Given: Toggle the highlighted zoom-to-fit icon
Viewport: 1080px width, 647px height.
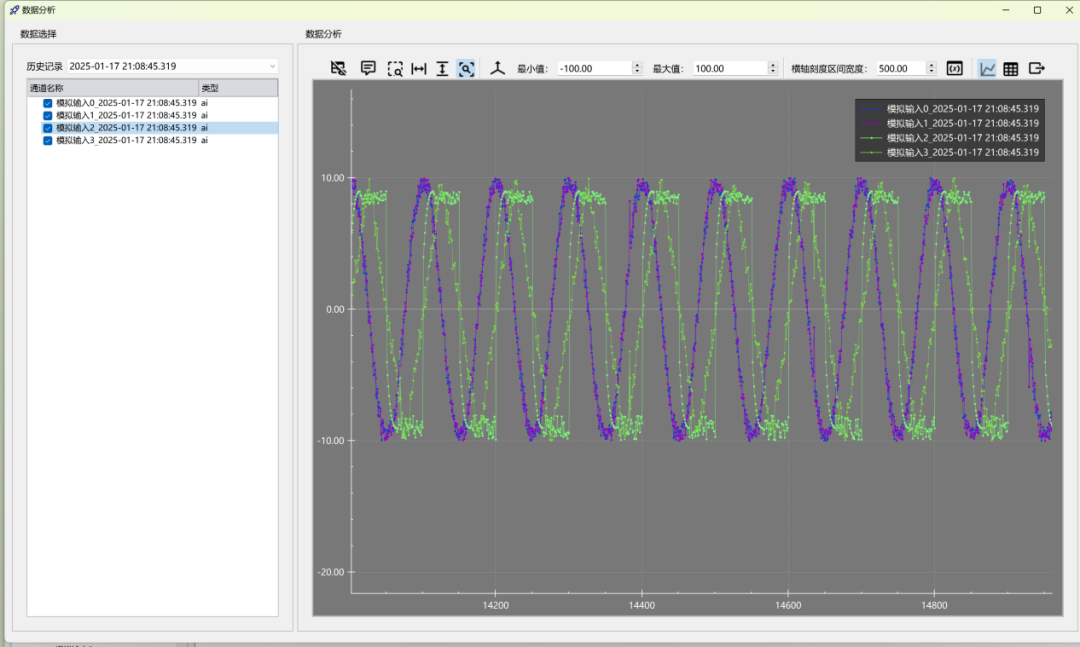Looking at the screenshot, I should coord(466,68).
